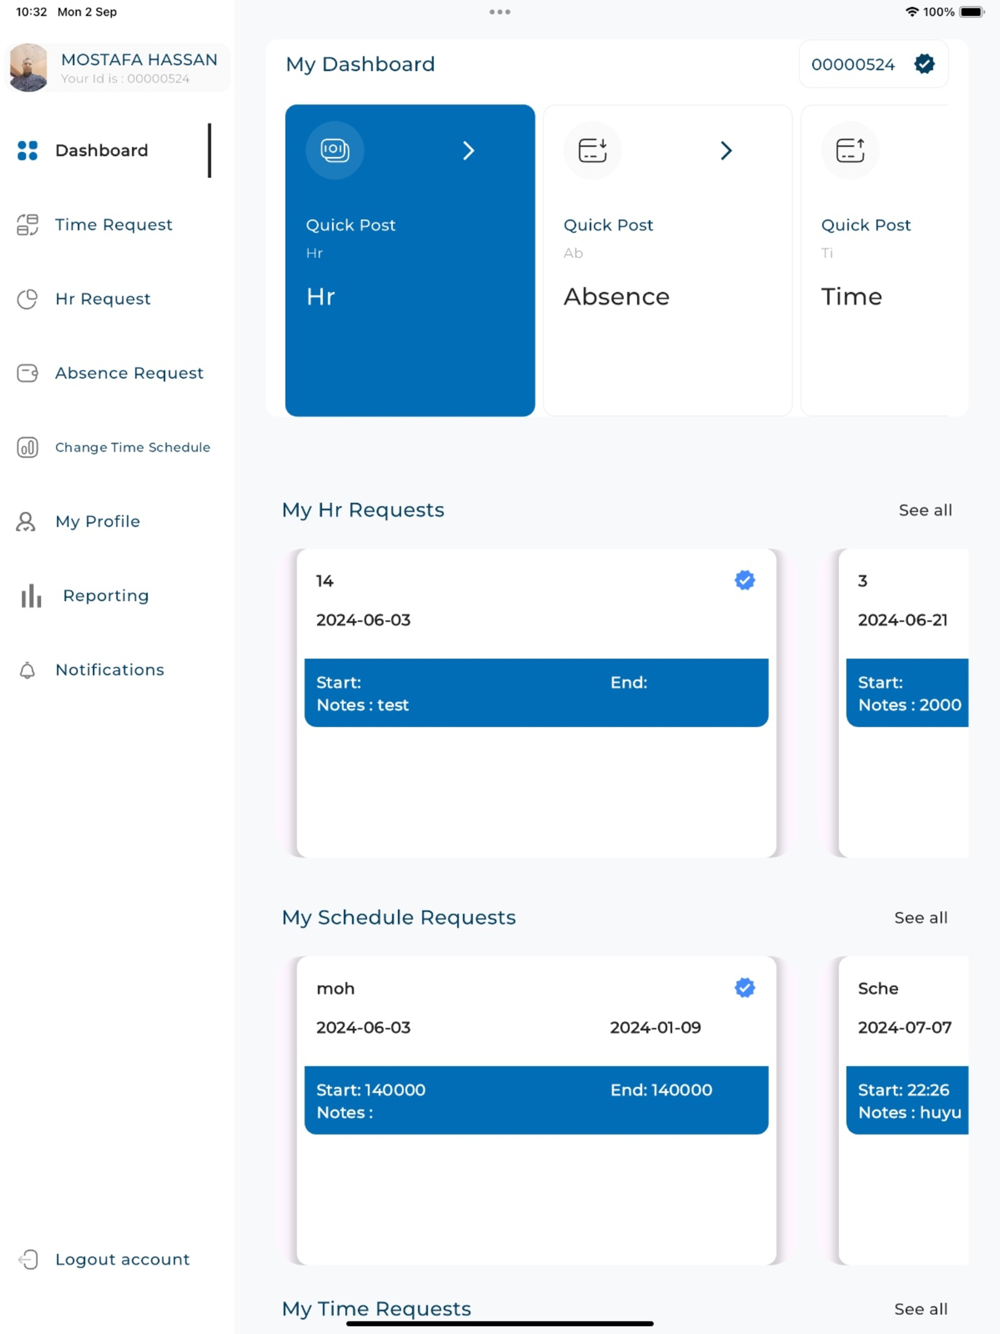This screenshot has height=1334, width=1000.
Task: Tap the Wi-Fi icon in status bar
Action: [912, 12]
